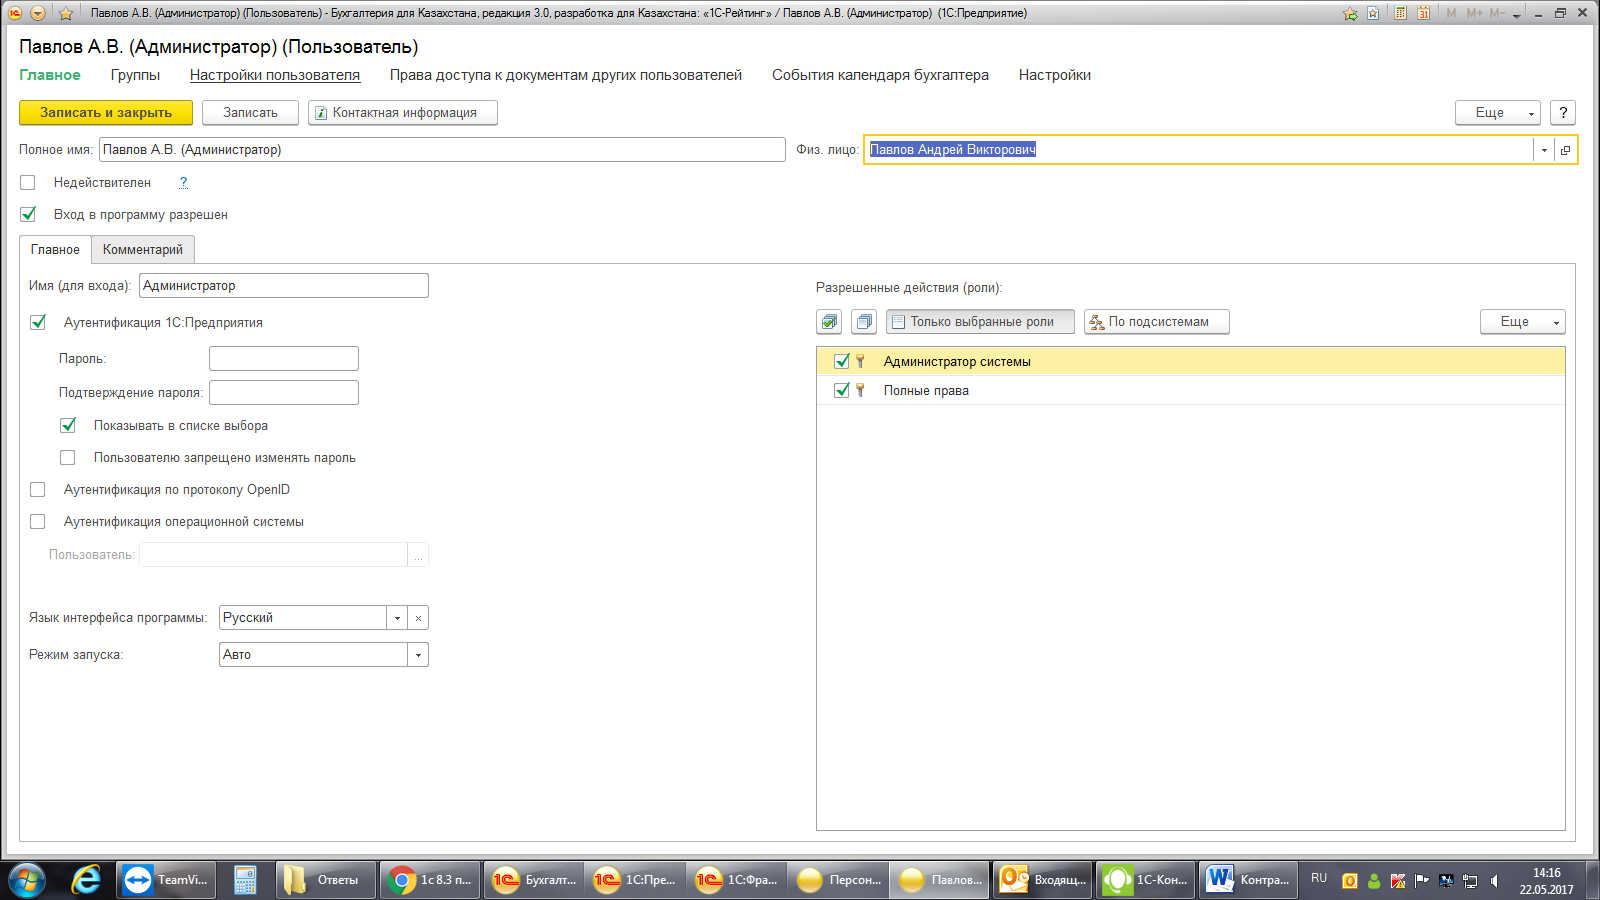Open Контактная информация

[x=403, y=113]
